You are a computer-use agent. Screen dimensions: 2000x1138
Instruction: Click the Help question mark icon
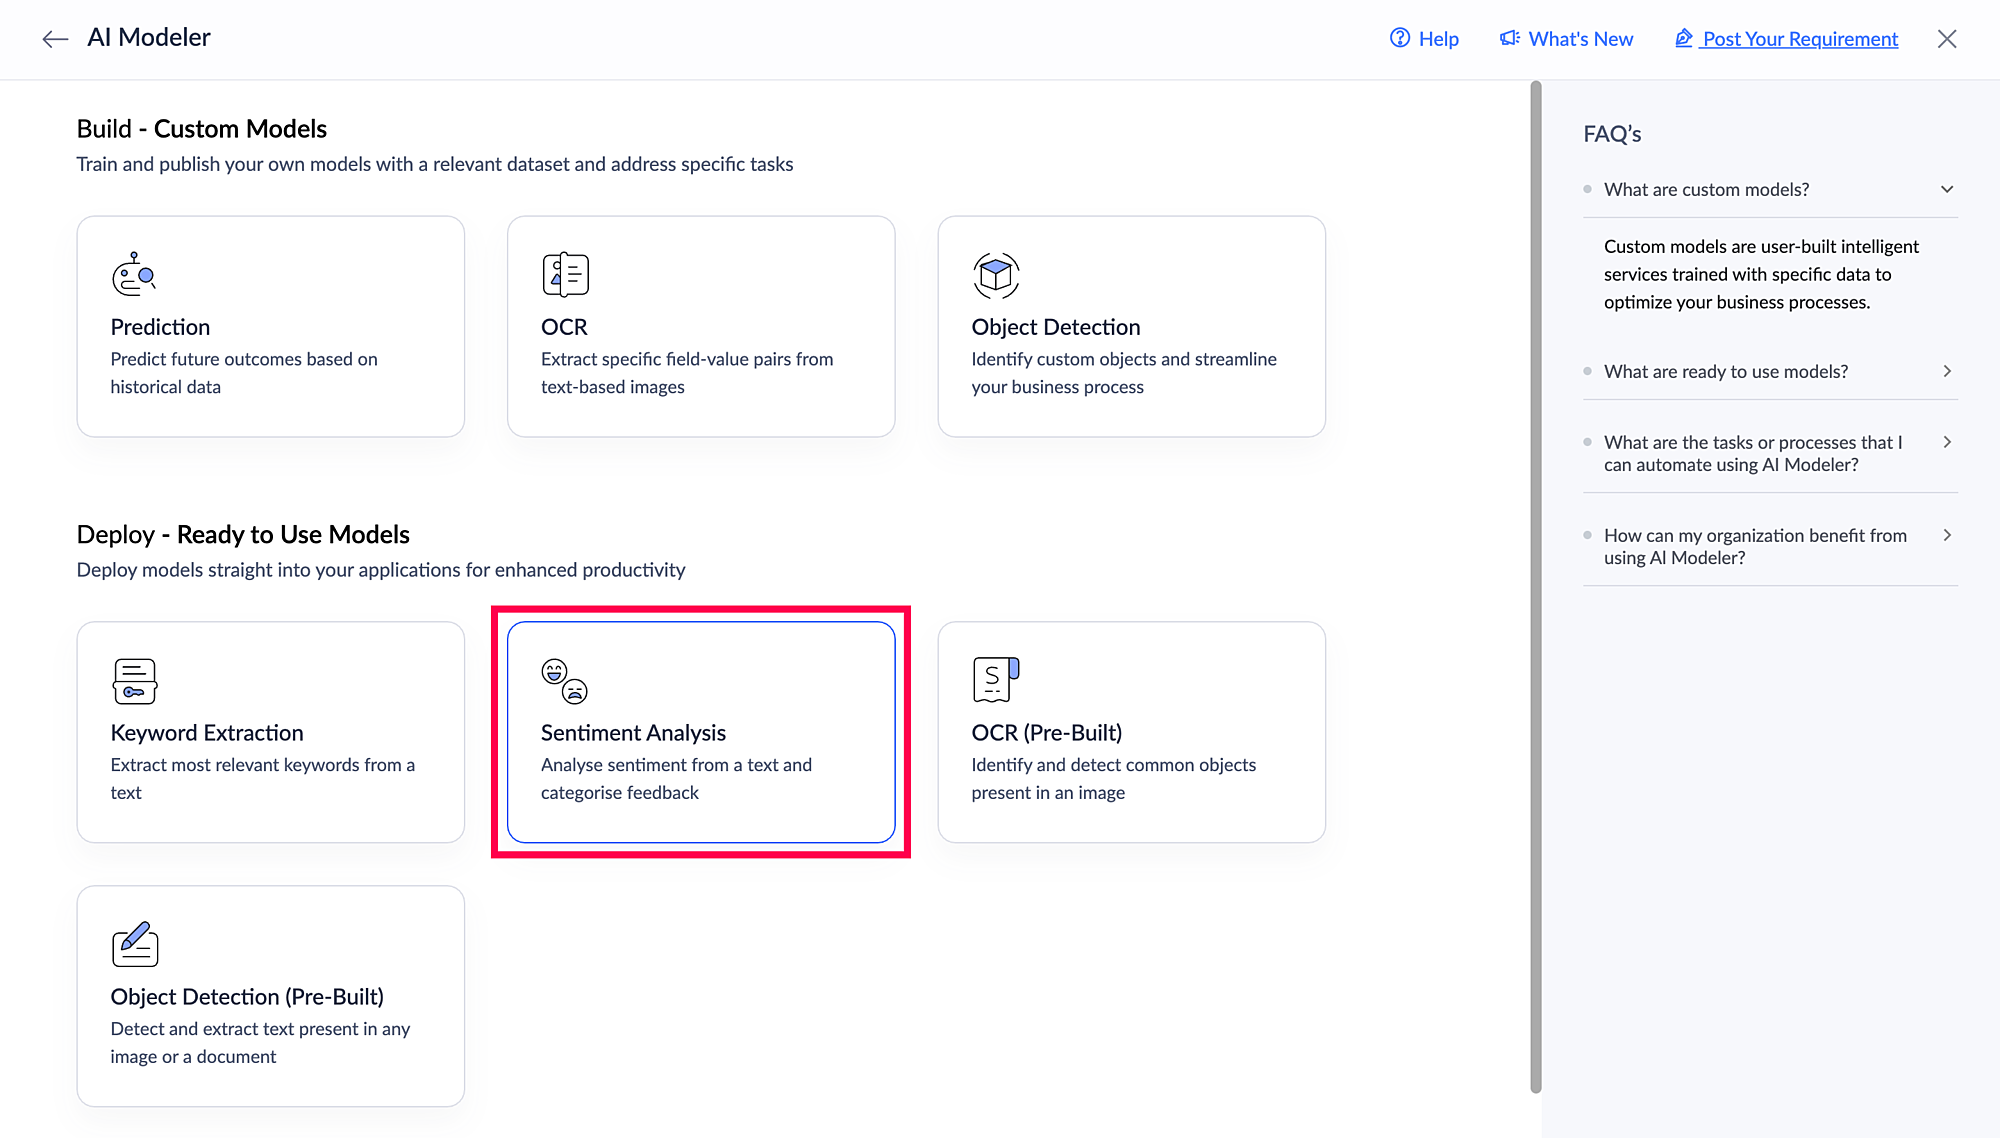(1400, 38)
